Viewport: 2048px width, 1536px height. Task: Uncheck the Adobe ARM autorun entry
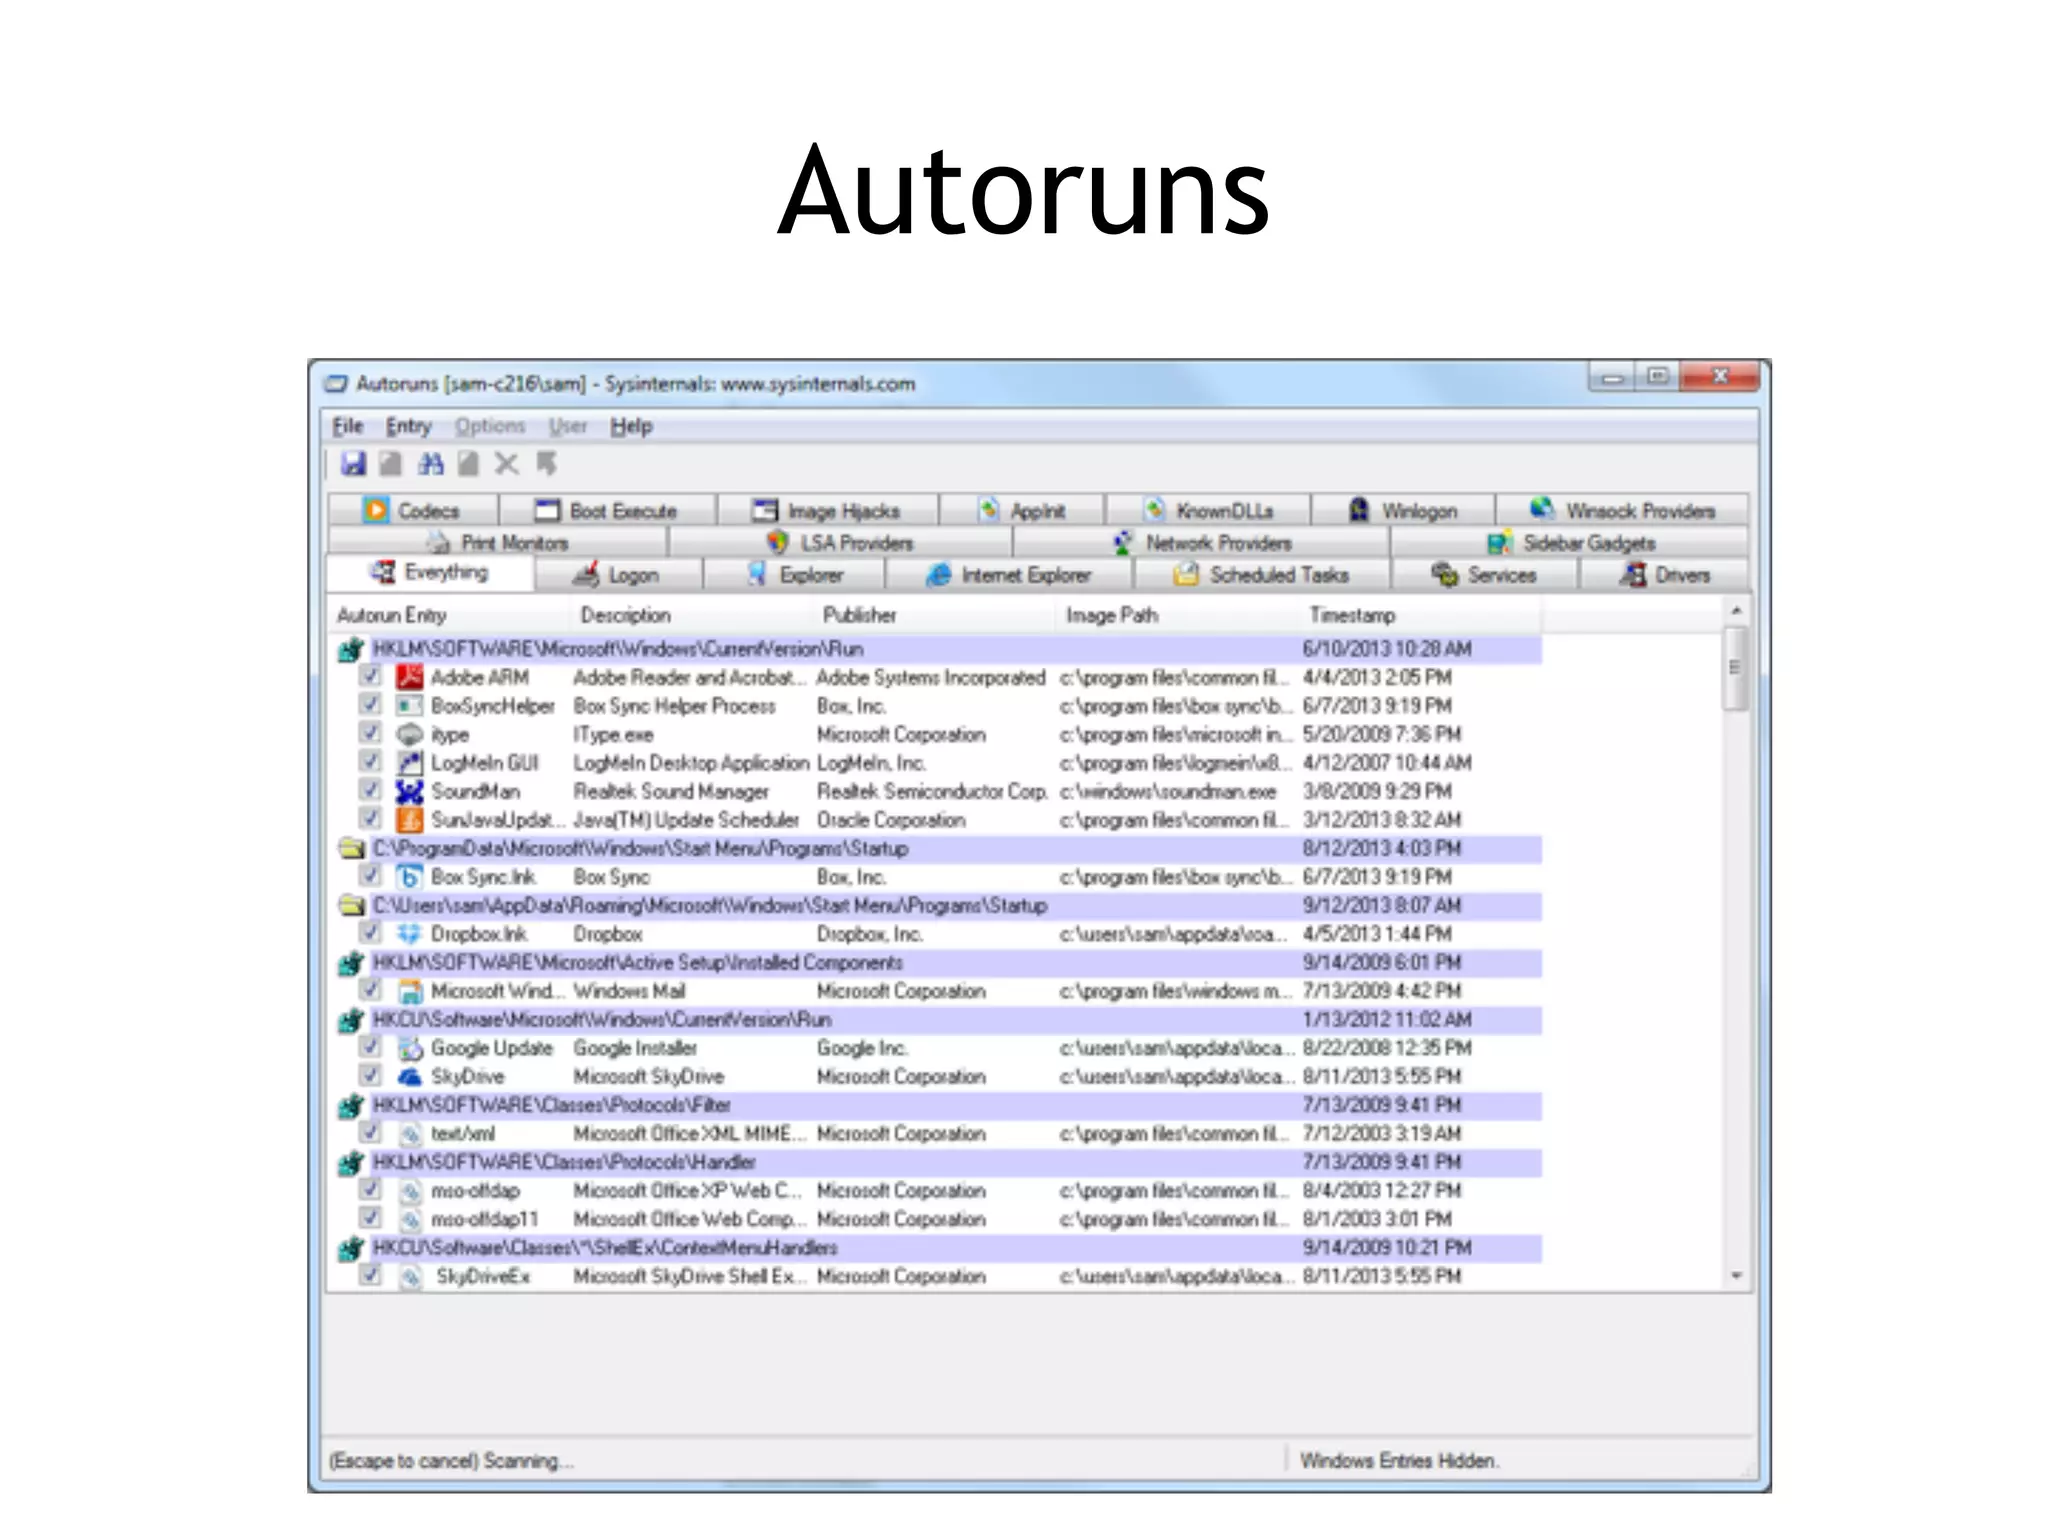point(371,676)
